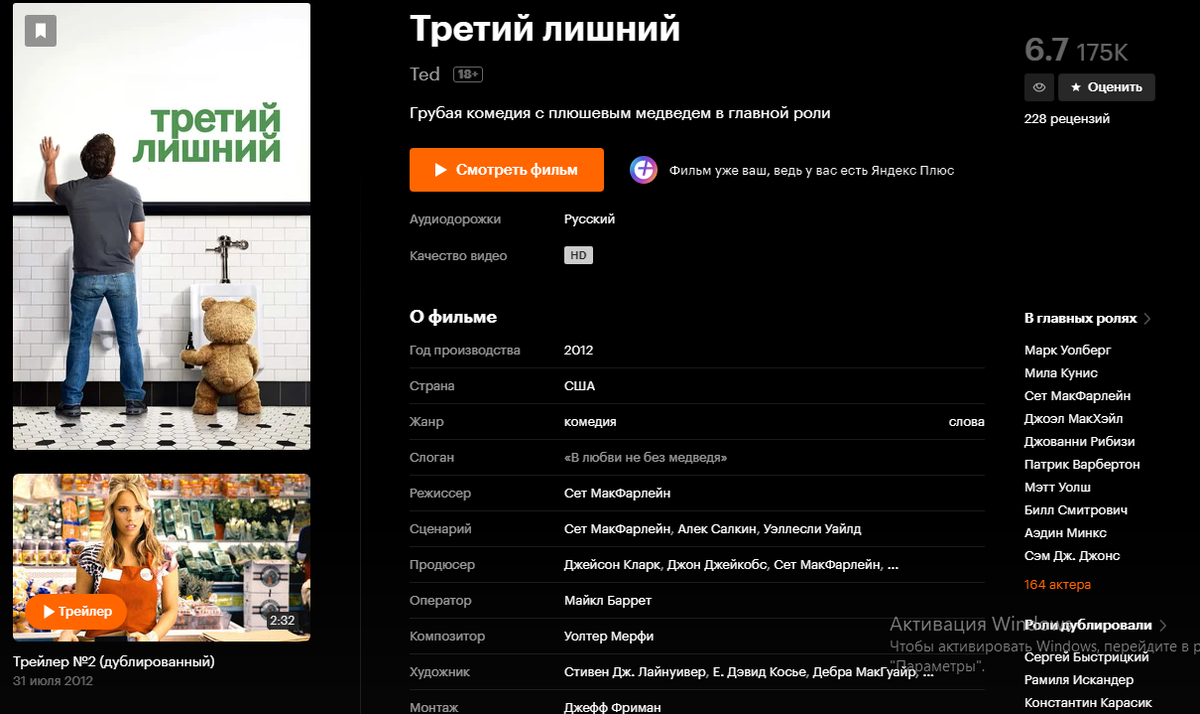This screenshot has height=714, width=1200.
Task: Show more producers via the ellipsis
Action: tap(893, 565)
